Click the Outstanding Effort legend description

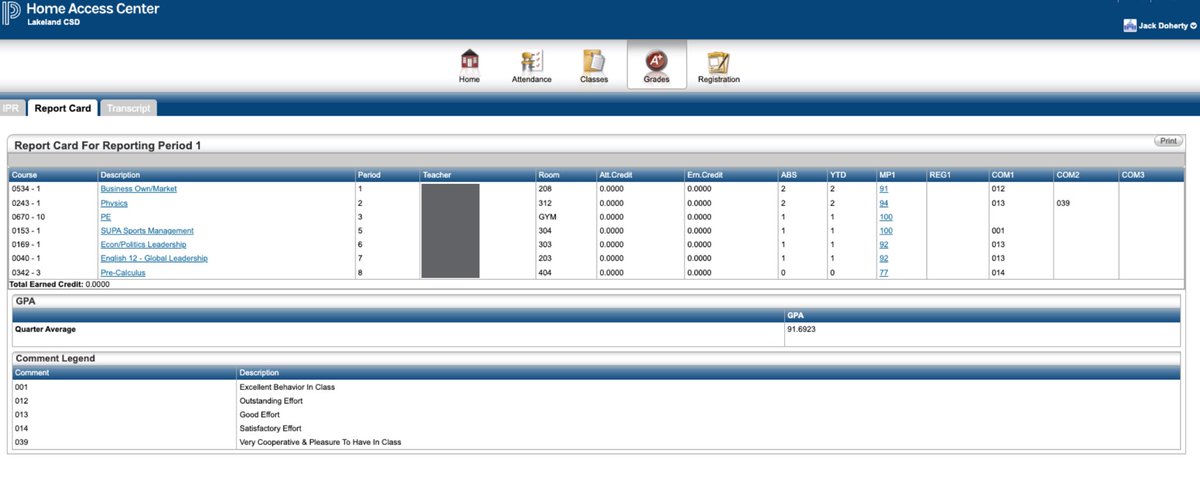271,400
